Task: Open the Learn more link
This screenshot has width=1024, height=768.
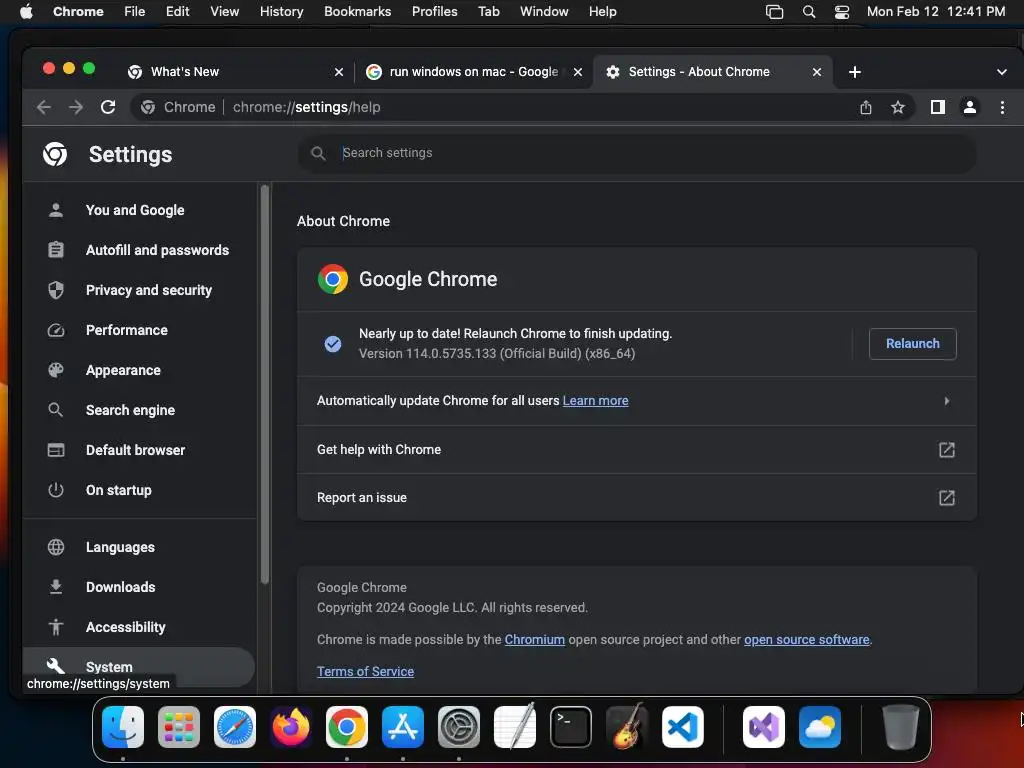Action: (x=596, y=400)
